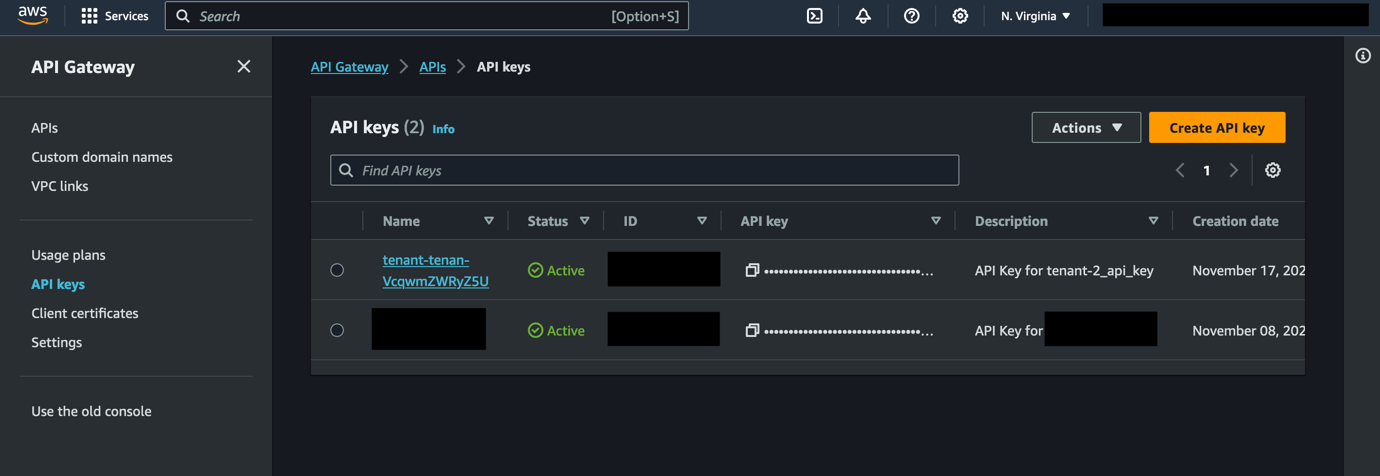Open console settings gear in top bar
Image resolution: width=1380 pixels, height=476 pixels.
click(x=960, y=16)
